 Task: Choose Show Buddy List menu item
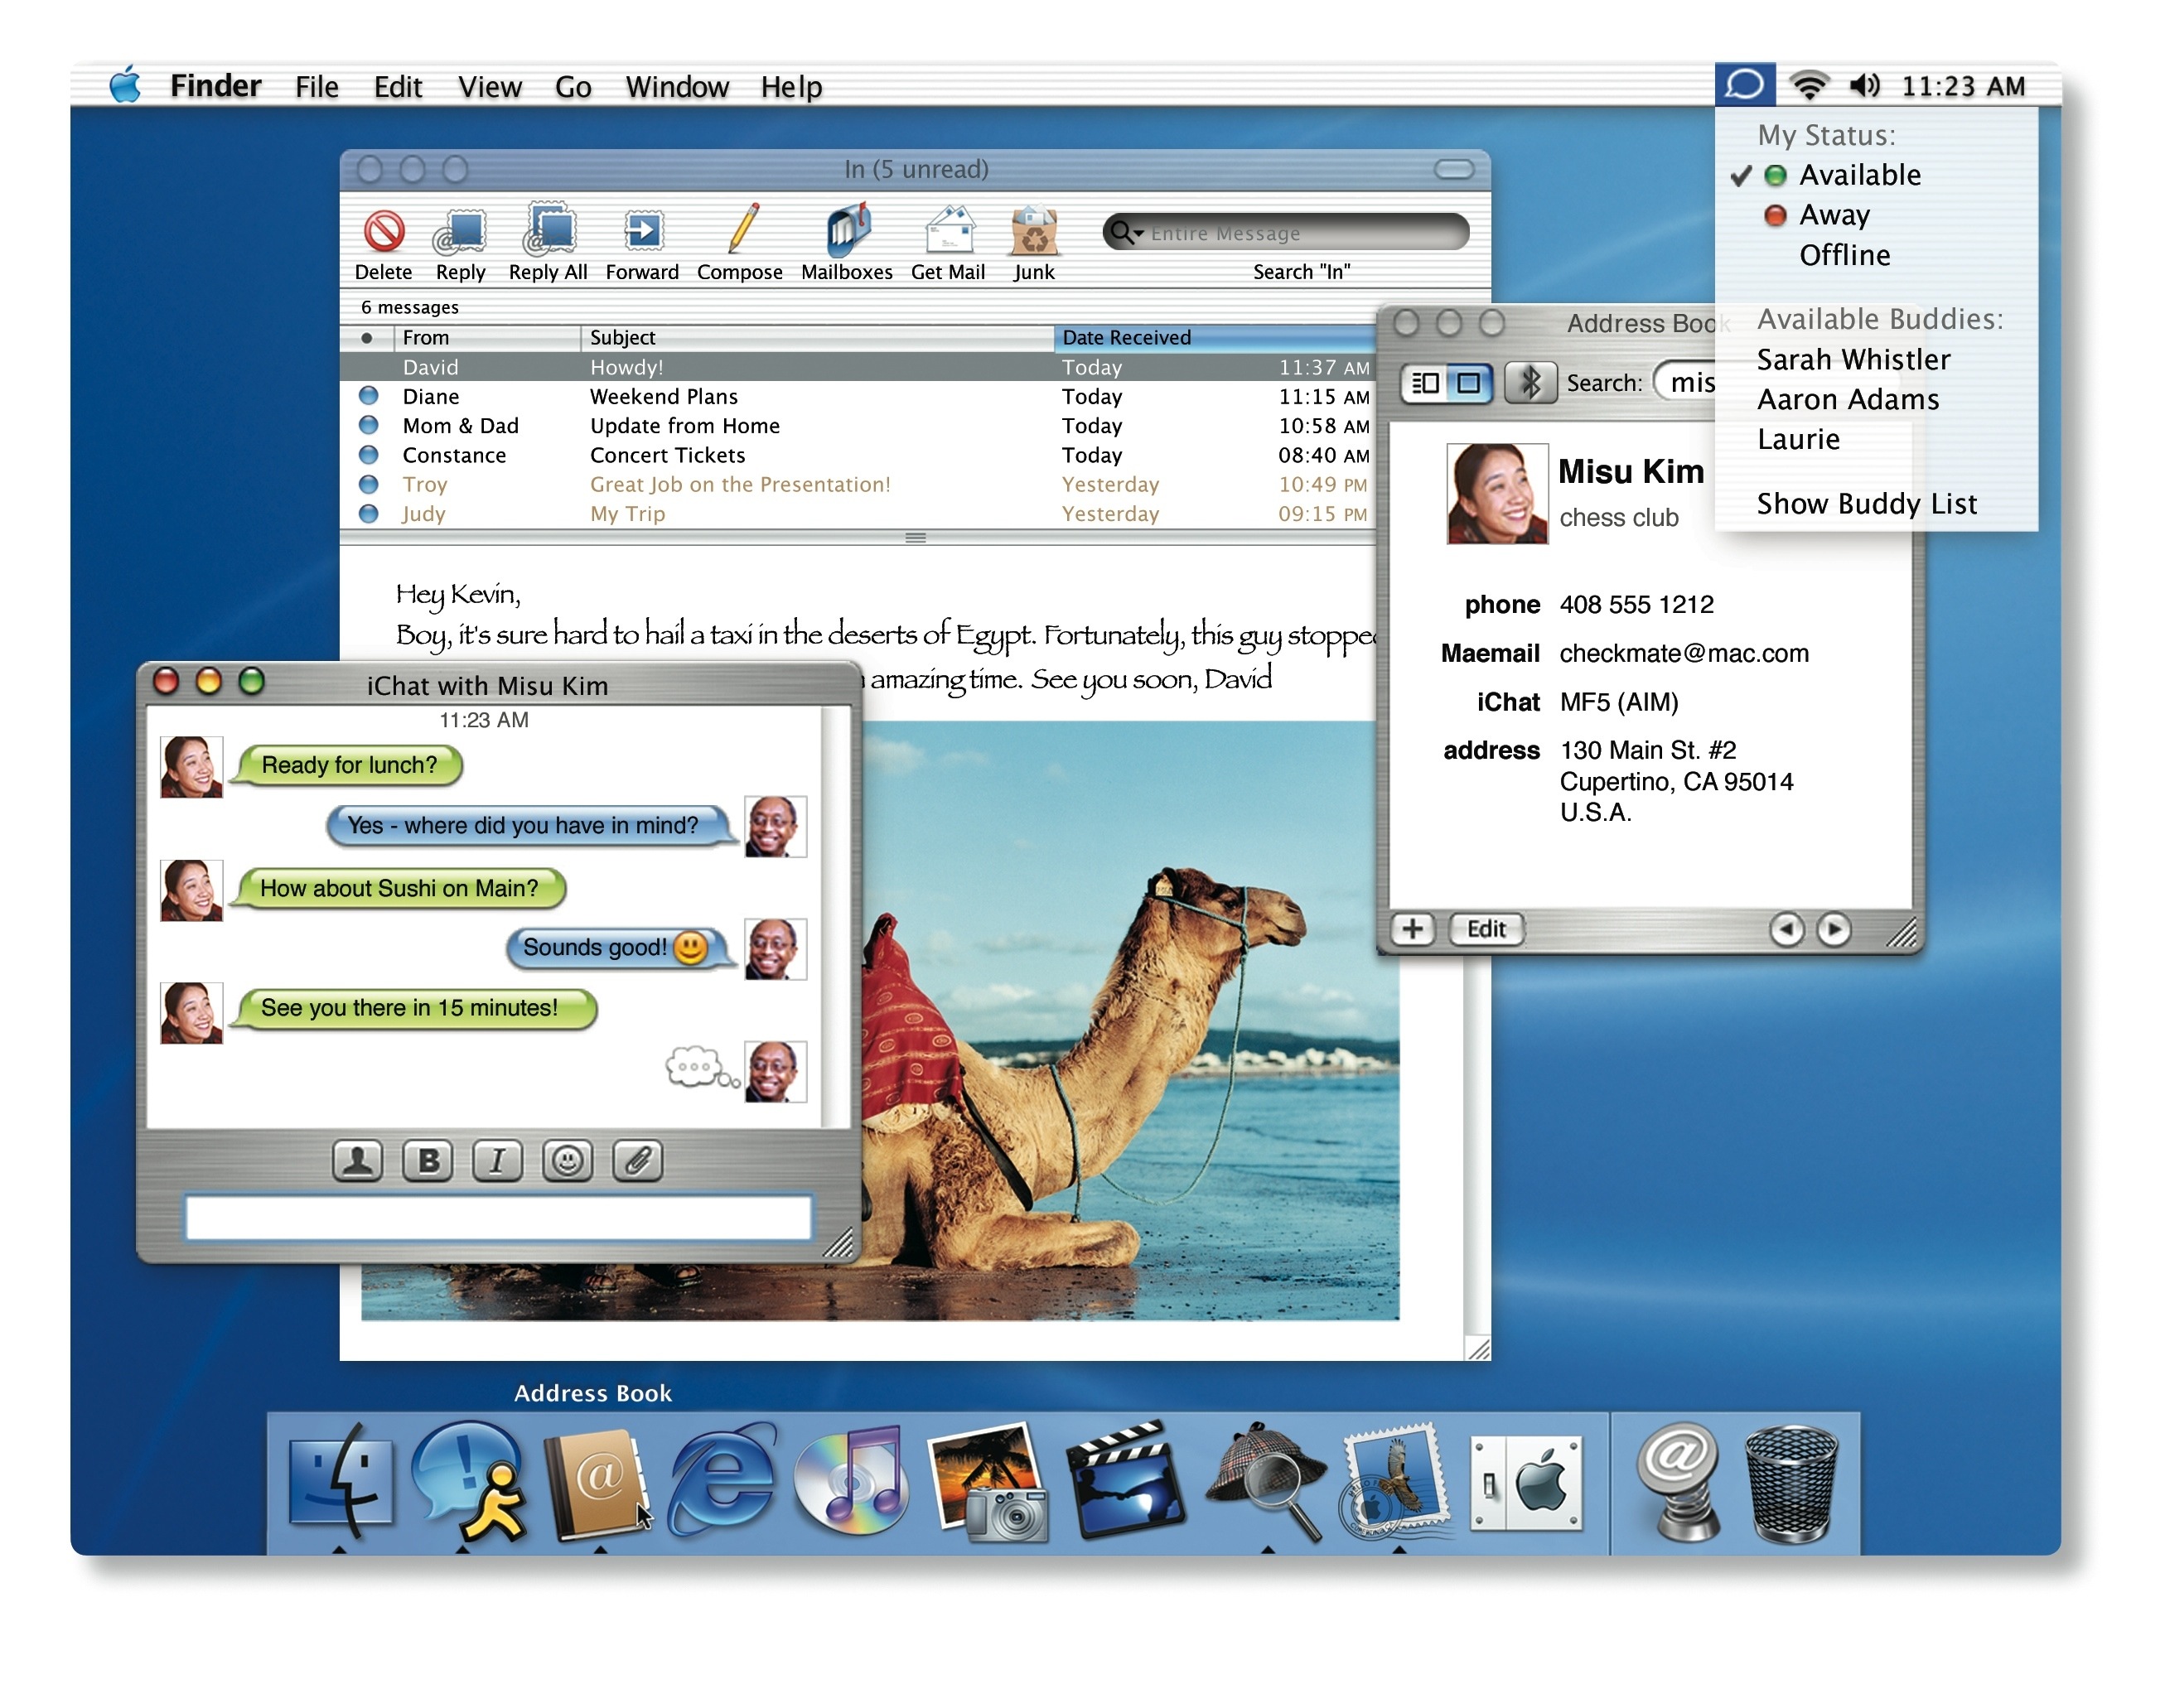(x=1866, y=503)
